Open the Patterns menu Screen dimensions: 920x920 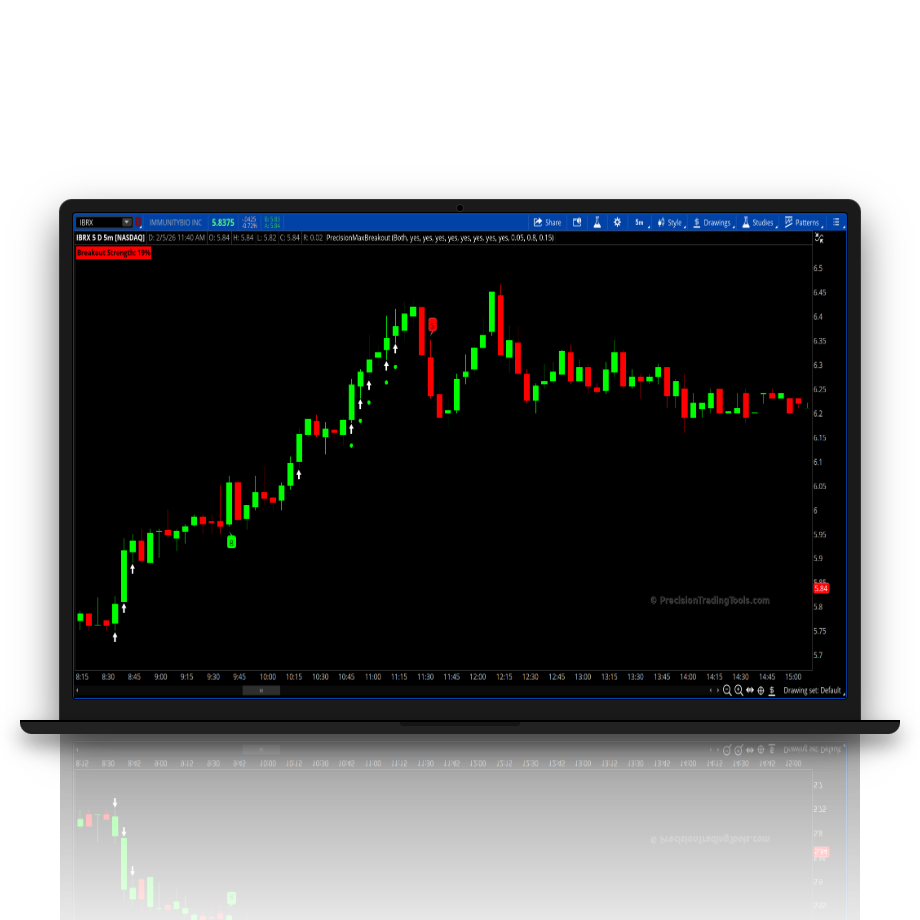[x=802, y=222]
